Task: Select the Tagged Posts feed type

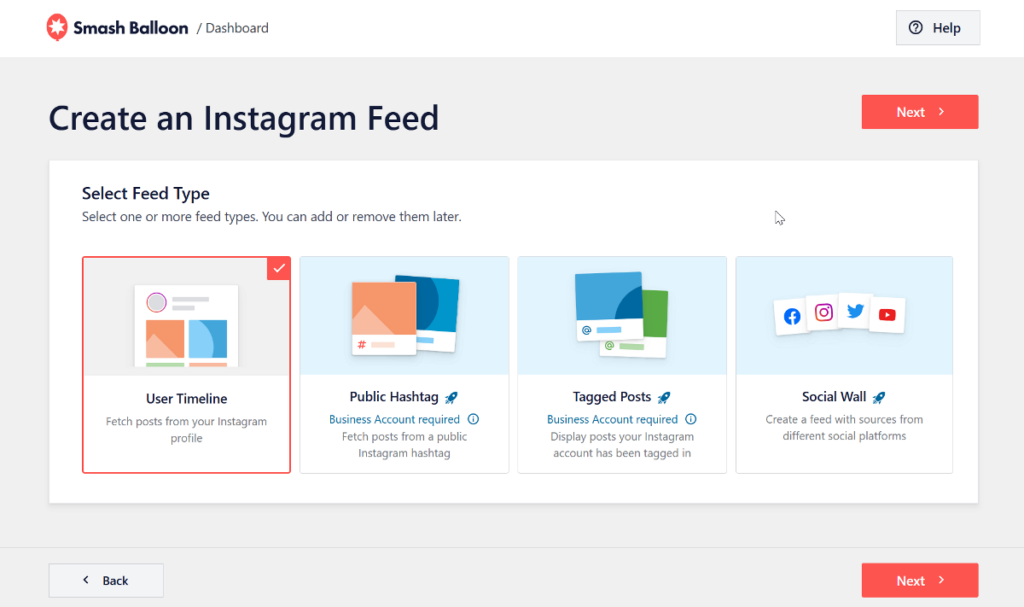Action: 622,364
